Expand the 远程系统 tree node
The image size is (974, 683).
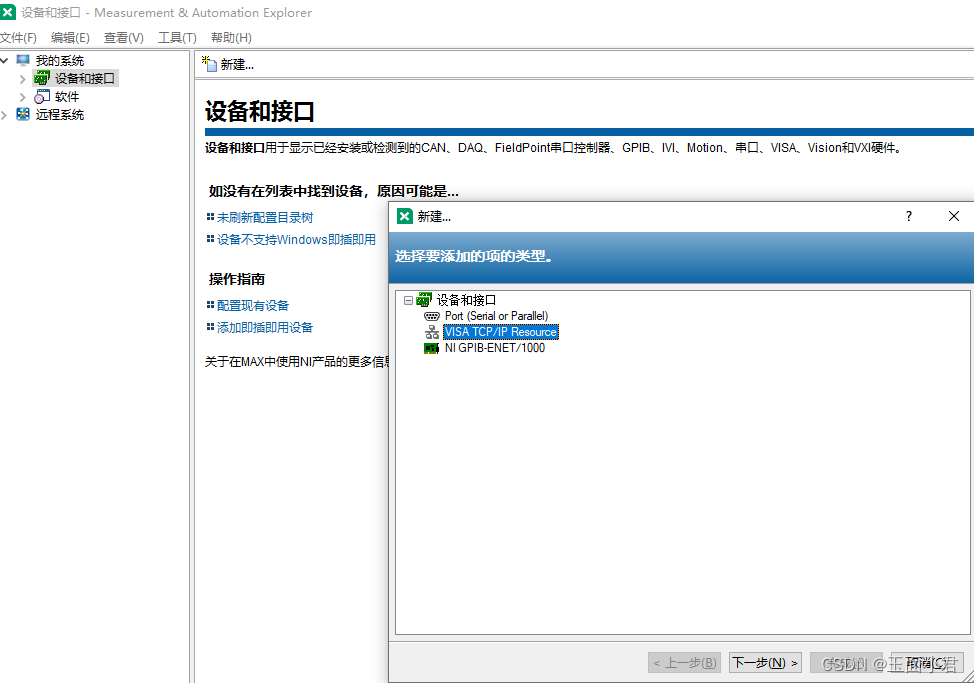(5, 115)
